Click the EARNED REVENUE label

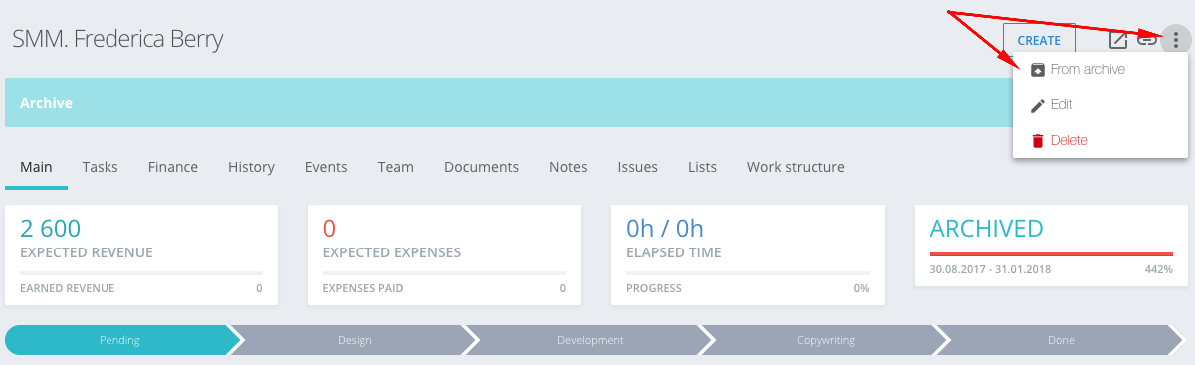pyautogui.click(x=67, y=288)
